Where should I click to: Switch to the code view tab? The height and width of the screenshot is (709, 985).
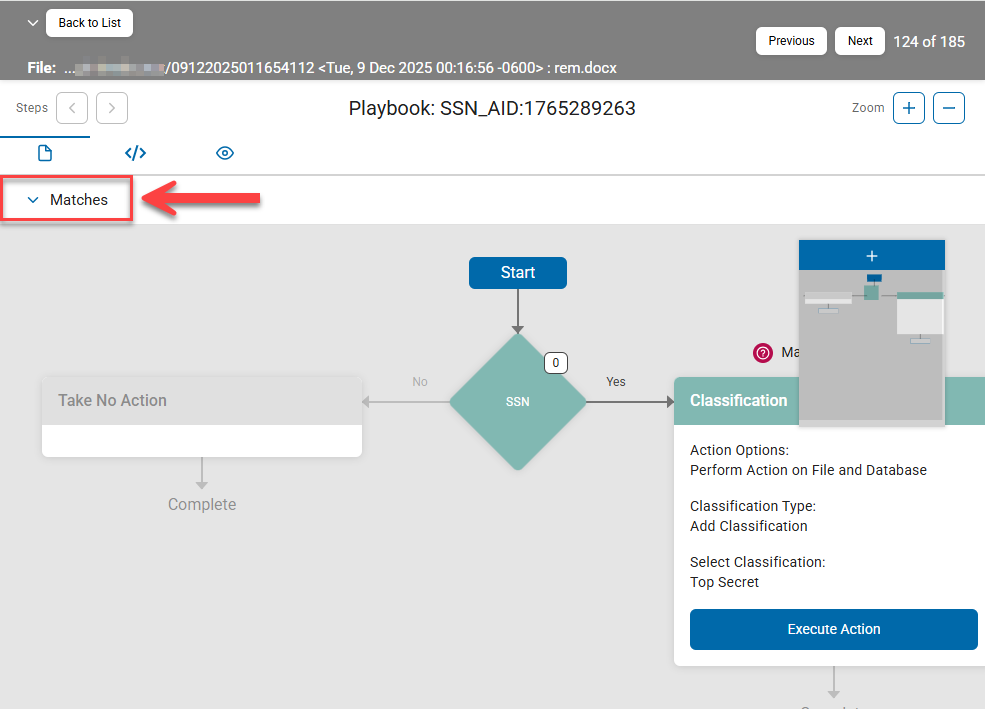(x=135, y=153)
